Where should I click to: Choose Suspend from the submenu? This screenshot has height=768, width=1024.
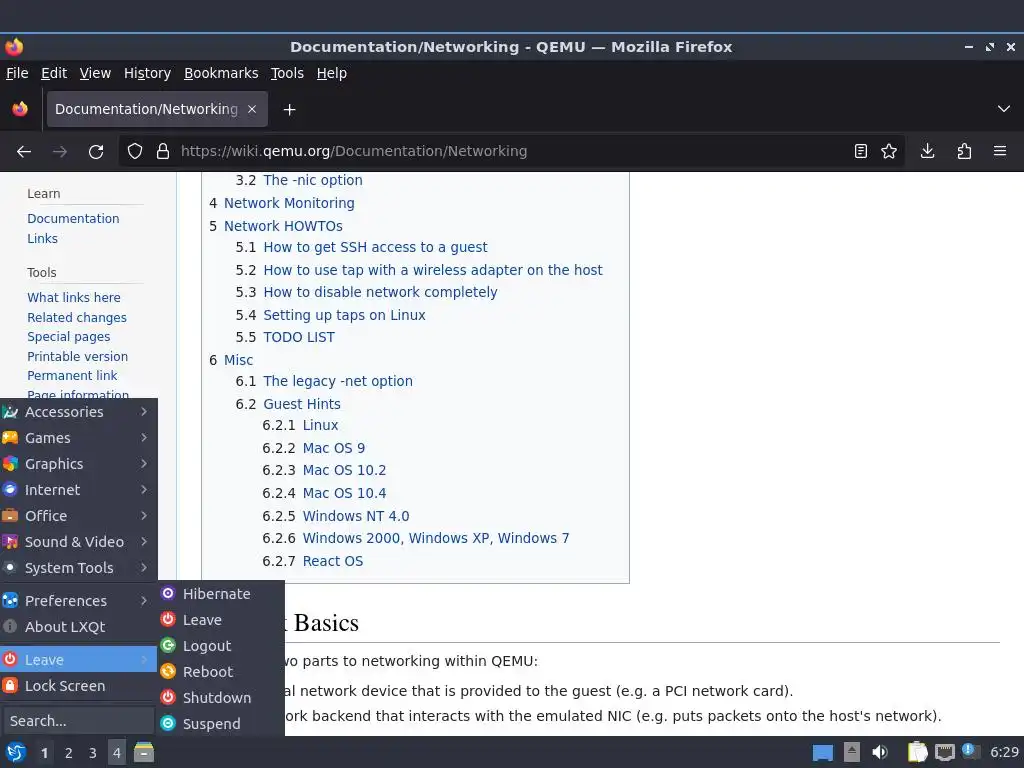tap(221, 724)
